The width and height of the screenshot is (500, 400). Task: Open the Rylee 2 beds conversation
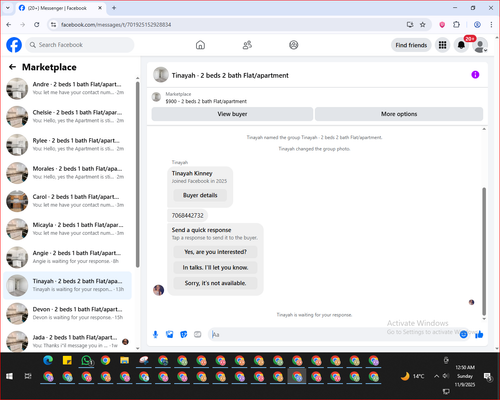(68, 145)
